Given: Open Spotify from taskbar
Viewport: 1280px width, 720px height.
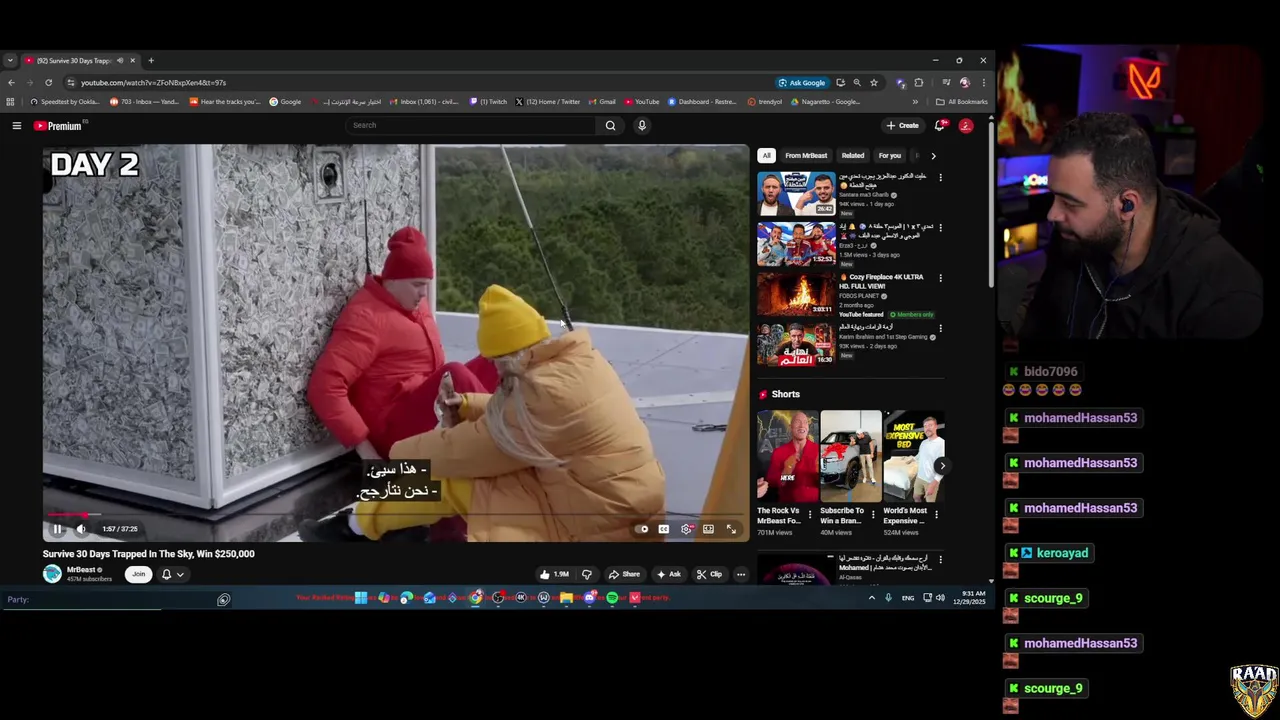Looking at the screenshot, I should [612, 598].
